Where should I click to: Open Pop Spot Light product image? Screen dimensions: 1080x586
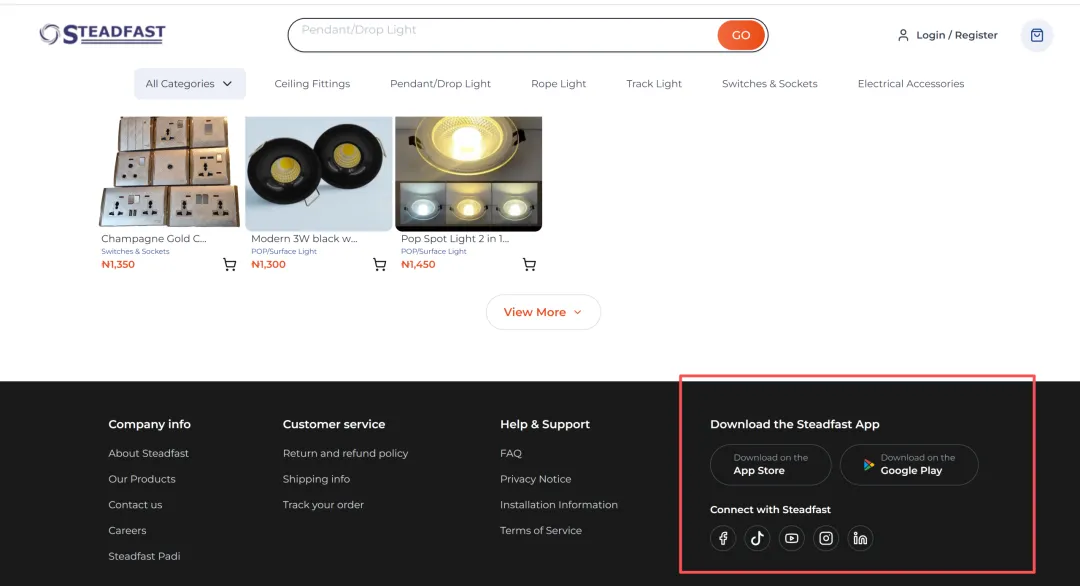click(468, 174)
